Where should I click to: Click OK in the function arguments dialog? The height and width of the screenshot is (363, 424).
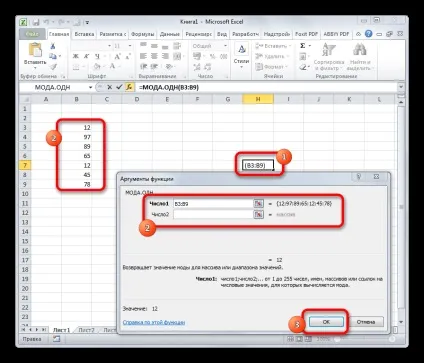(x=326, y=322)
